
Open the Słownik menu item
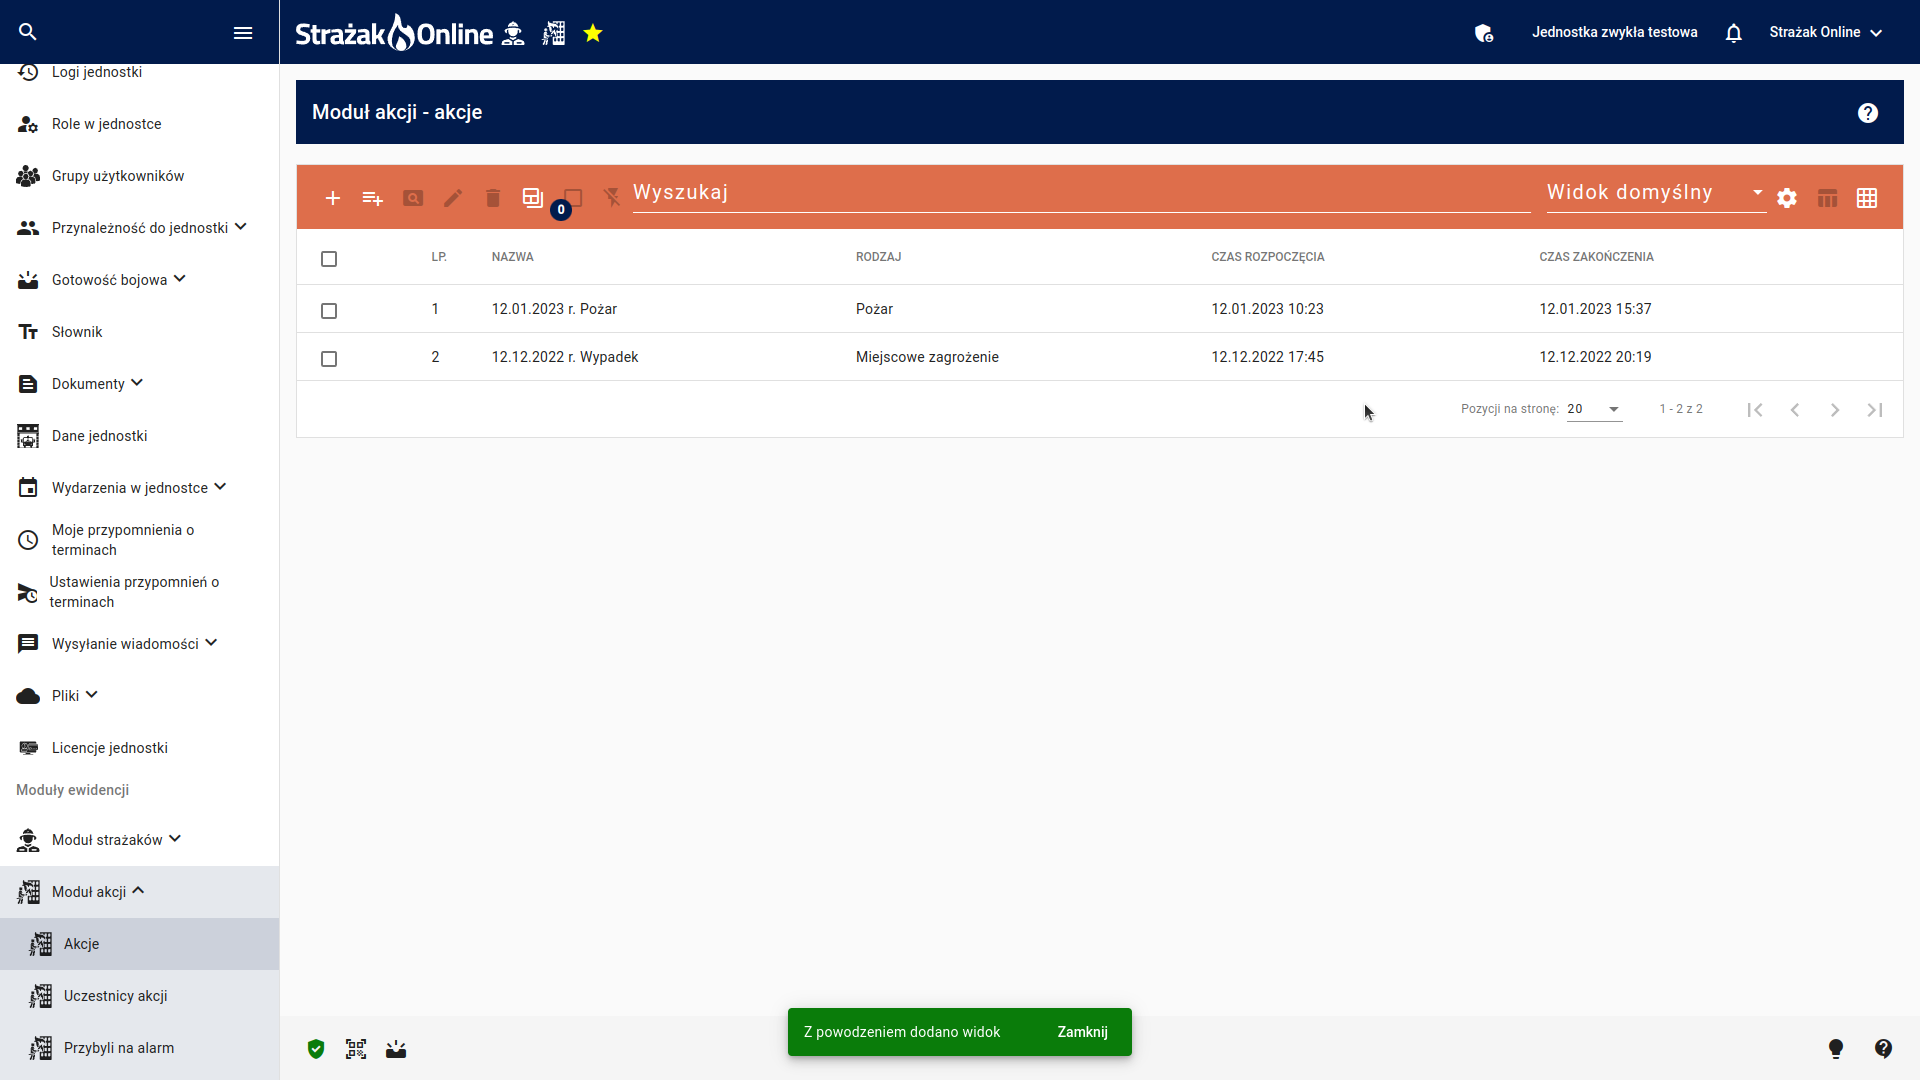(139, 332)
